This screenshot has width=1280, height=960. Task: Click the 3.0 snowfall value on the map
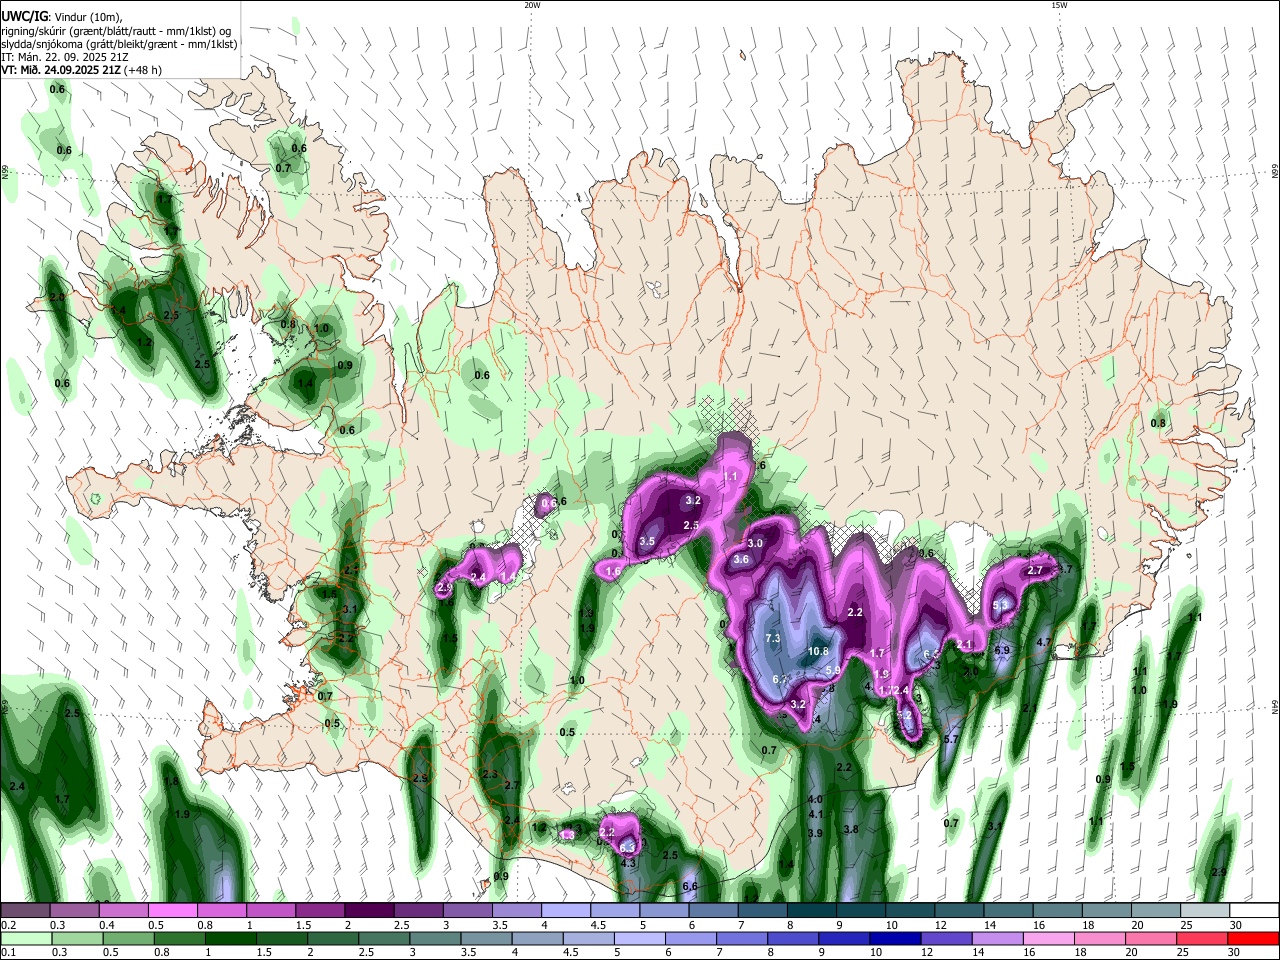pos(755,544)
